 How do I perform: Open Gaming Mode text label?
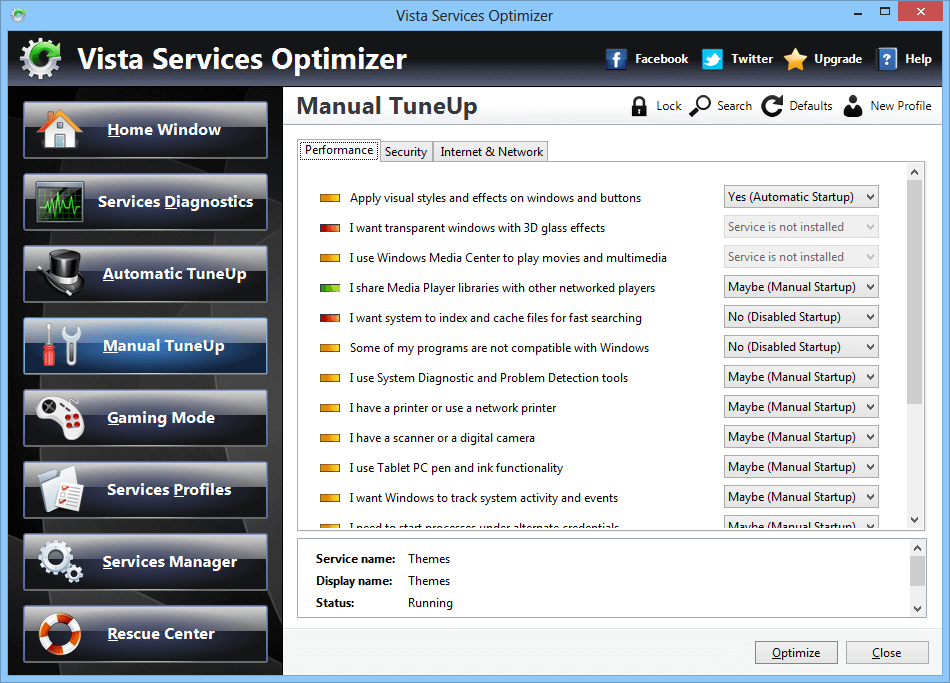point(161,418)
